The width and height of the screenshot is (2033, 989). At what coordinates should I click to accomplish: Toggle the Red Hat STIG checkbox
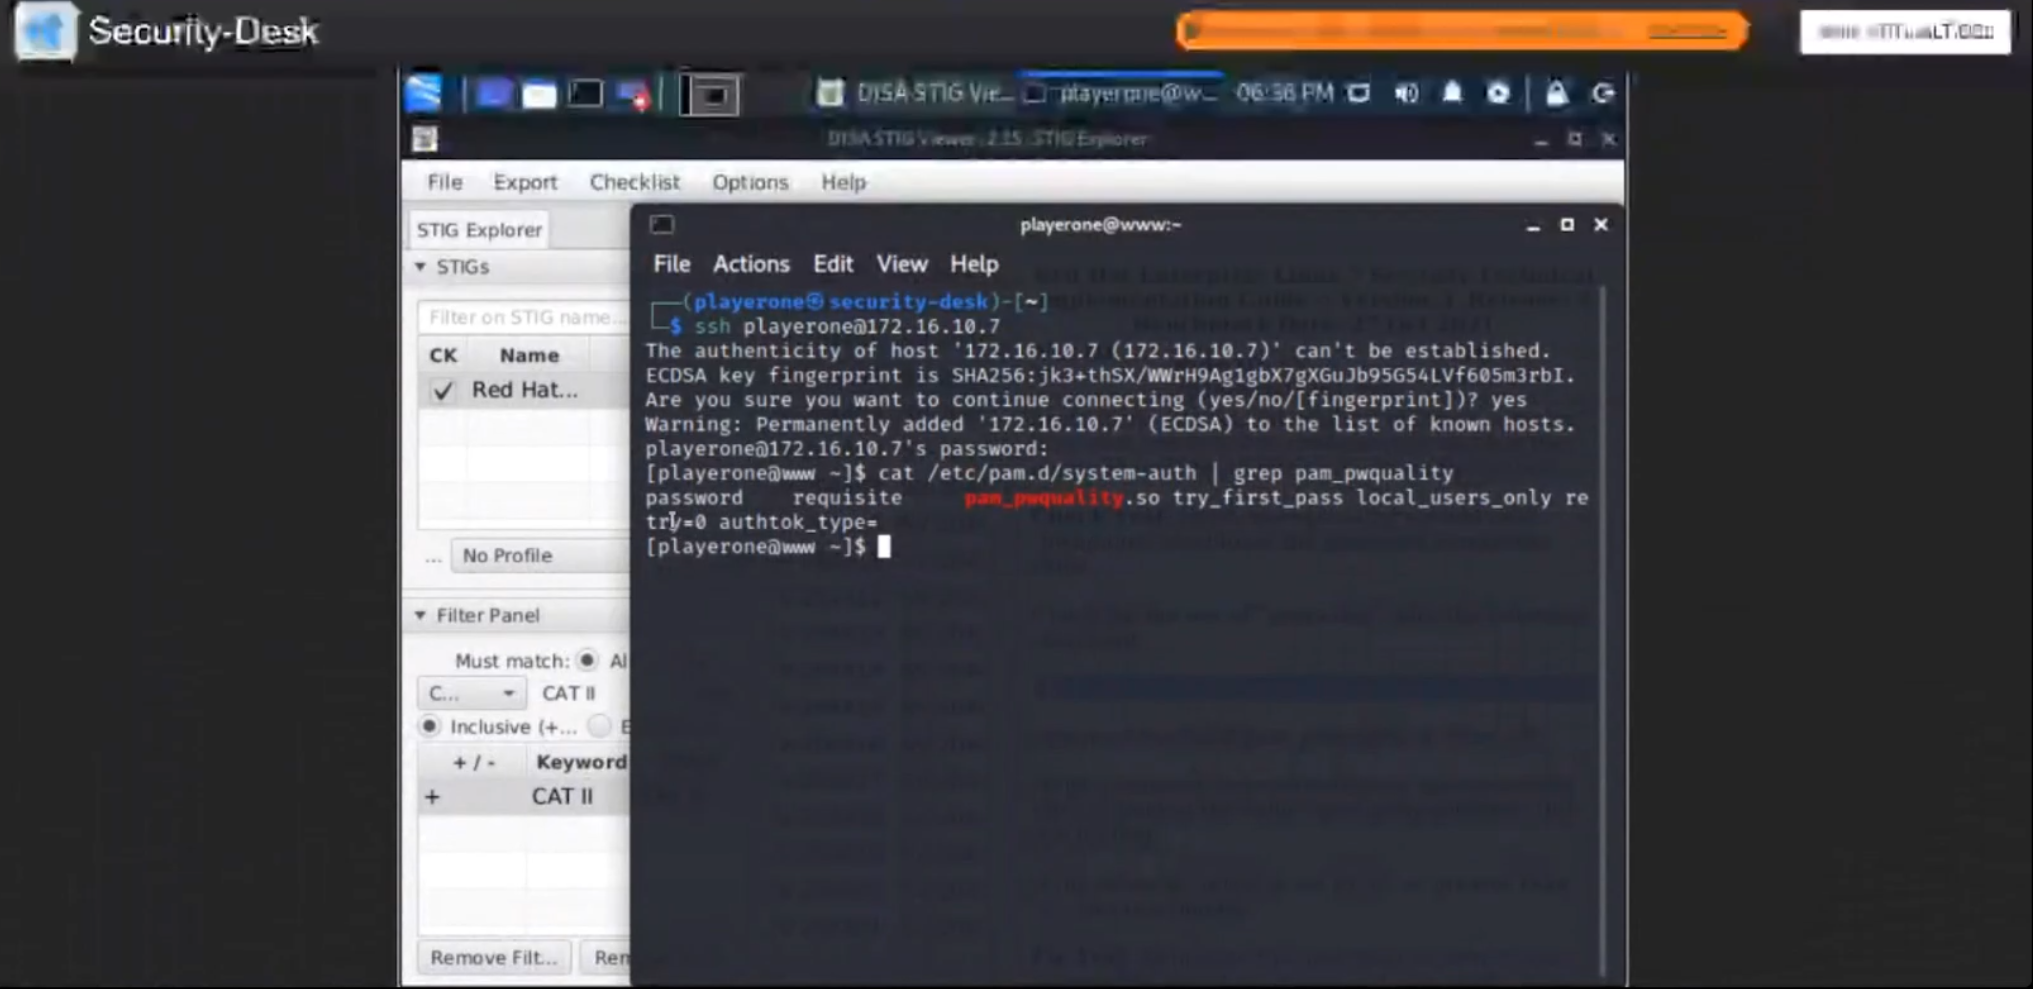tap(442, 390)
